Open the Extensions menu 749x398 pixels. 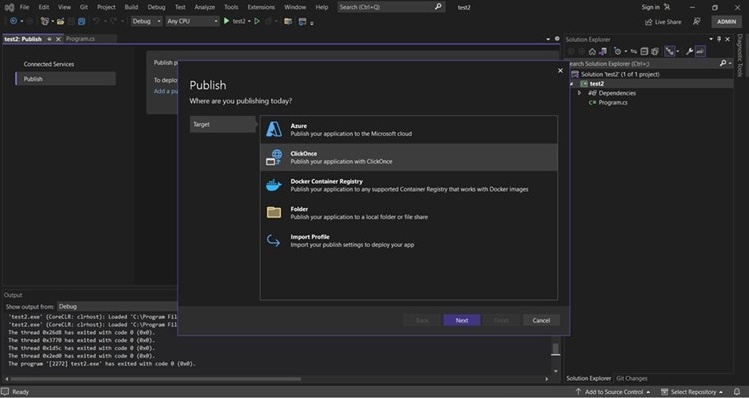click(x=261, y=7)
